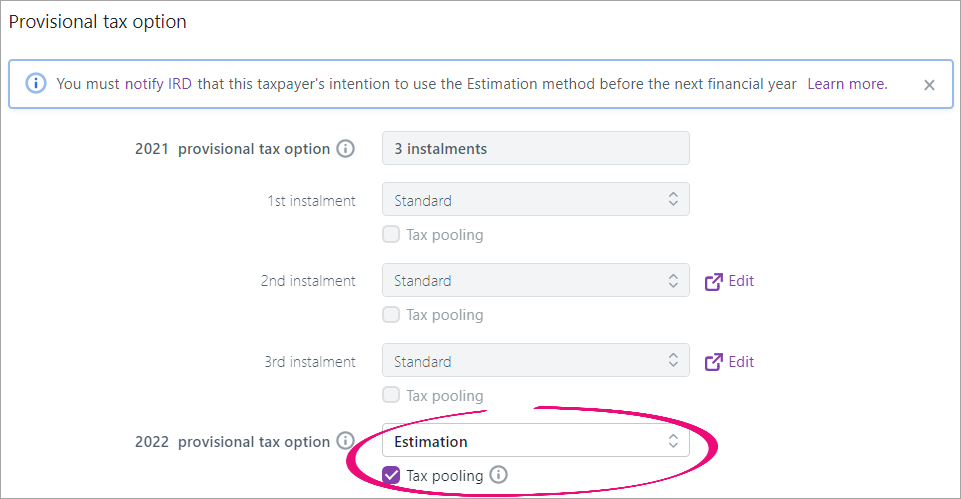961x499 pixels.
Task: Uncheck Tax pooling for 2022 provisional tax
Action: 391,475
